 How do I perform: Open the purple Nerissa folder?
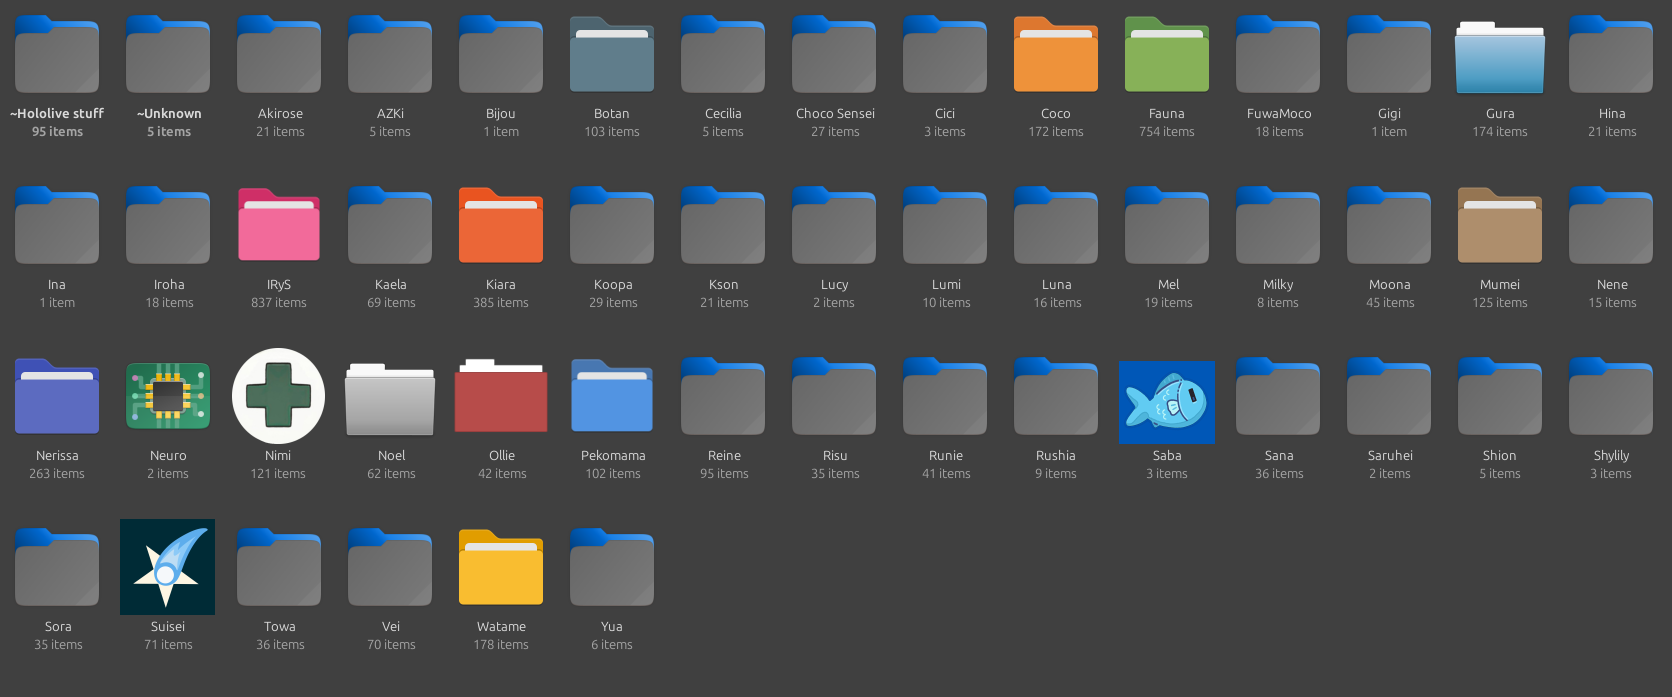[57, 396]
